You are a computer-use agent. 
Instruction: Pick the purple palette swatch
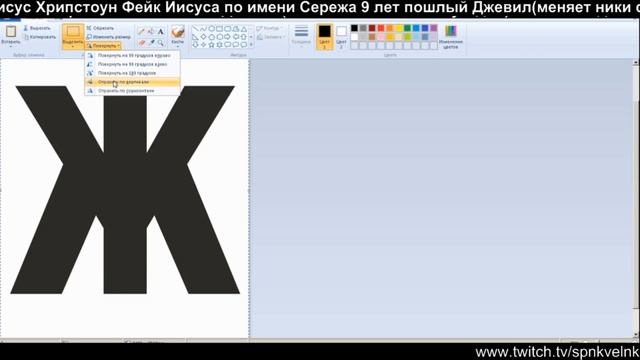tap(433, 28)
